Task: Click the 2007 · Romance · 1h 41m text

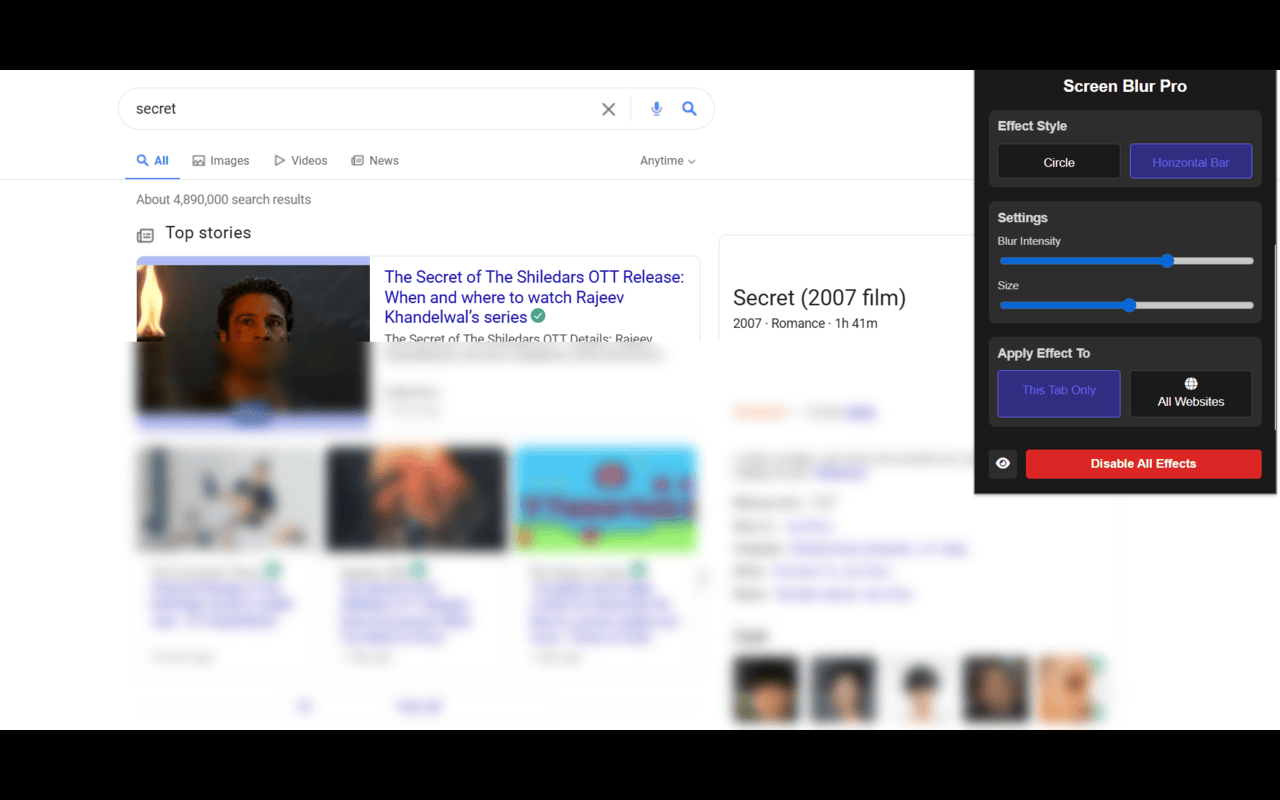Action: coord(805,324)
